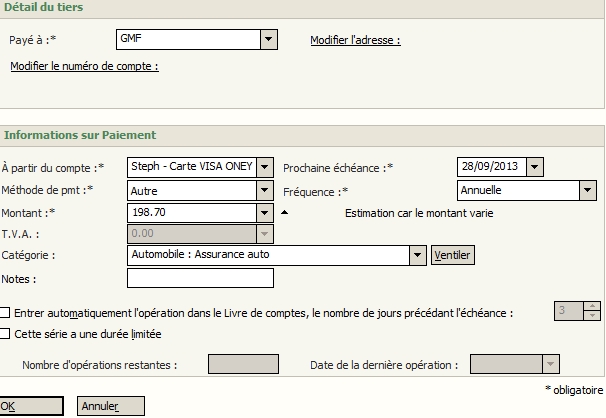Click the Annuler button
606x418 pixels.
[x=110, y=406]
